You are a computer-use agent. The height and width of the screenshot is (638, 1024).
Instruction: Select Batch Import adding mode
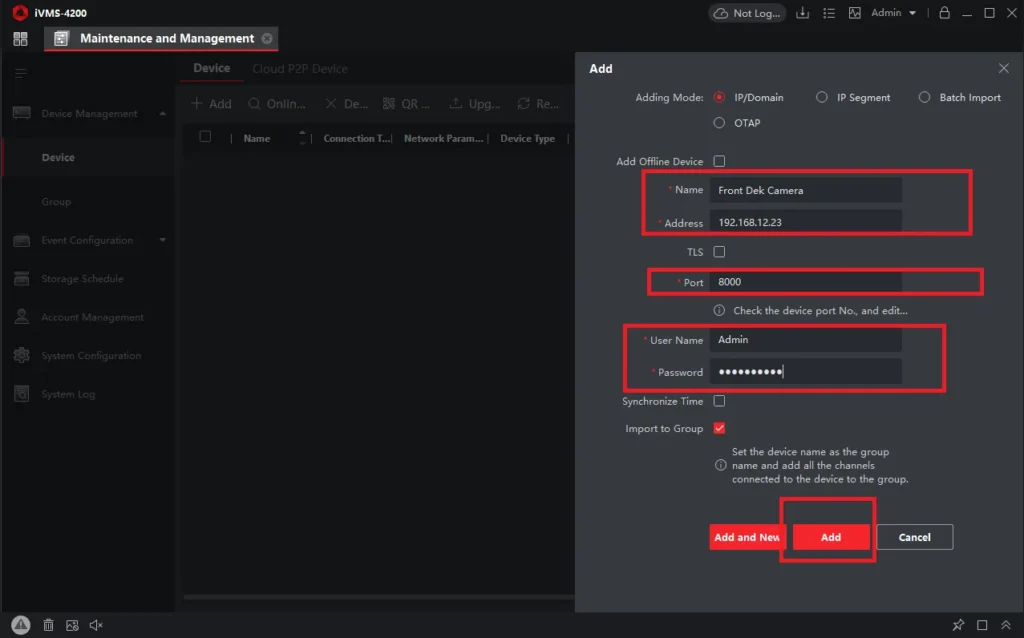coord(924,97)
